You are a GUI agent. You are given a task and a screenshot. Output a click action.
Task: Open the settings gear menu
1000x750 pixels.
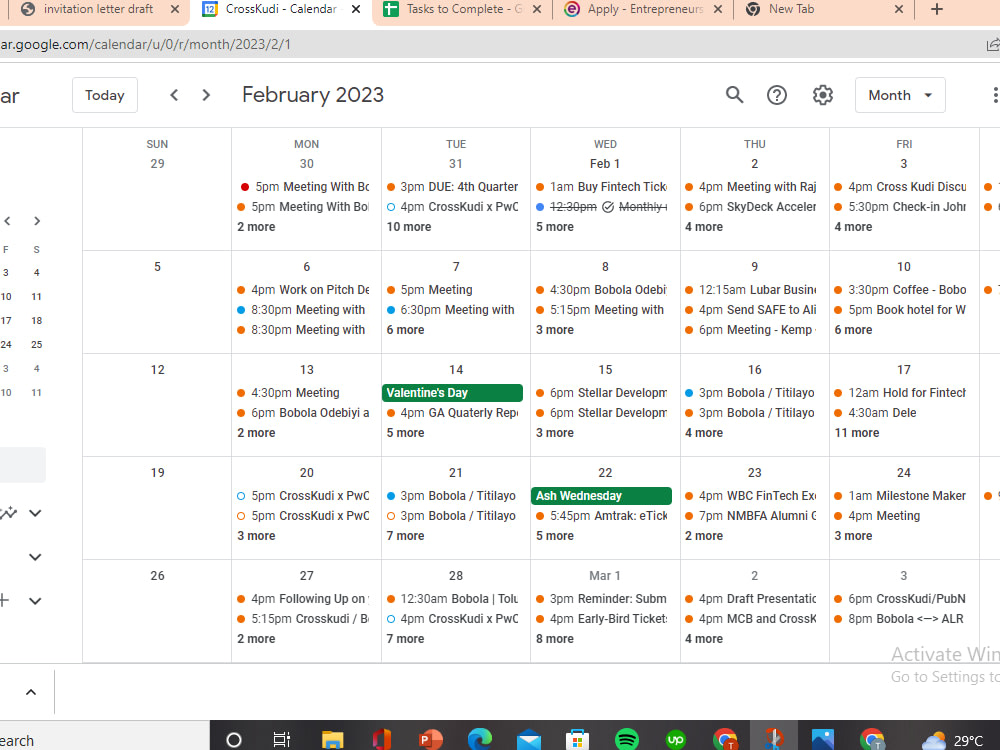point(823,95)
